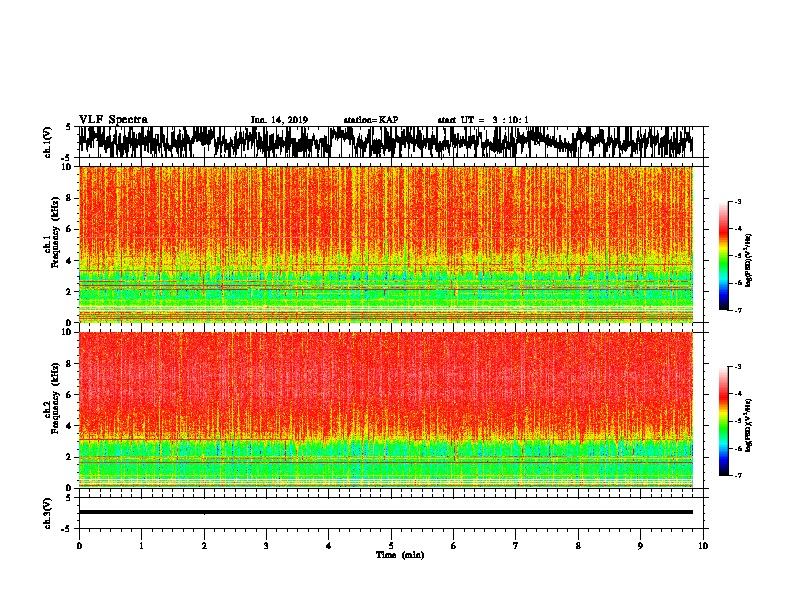
Task: Click the ch.1 color bar log(PSD) label
Action: (x=749, y=261)
